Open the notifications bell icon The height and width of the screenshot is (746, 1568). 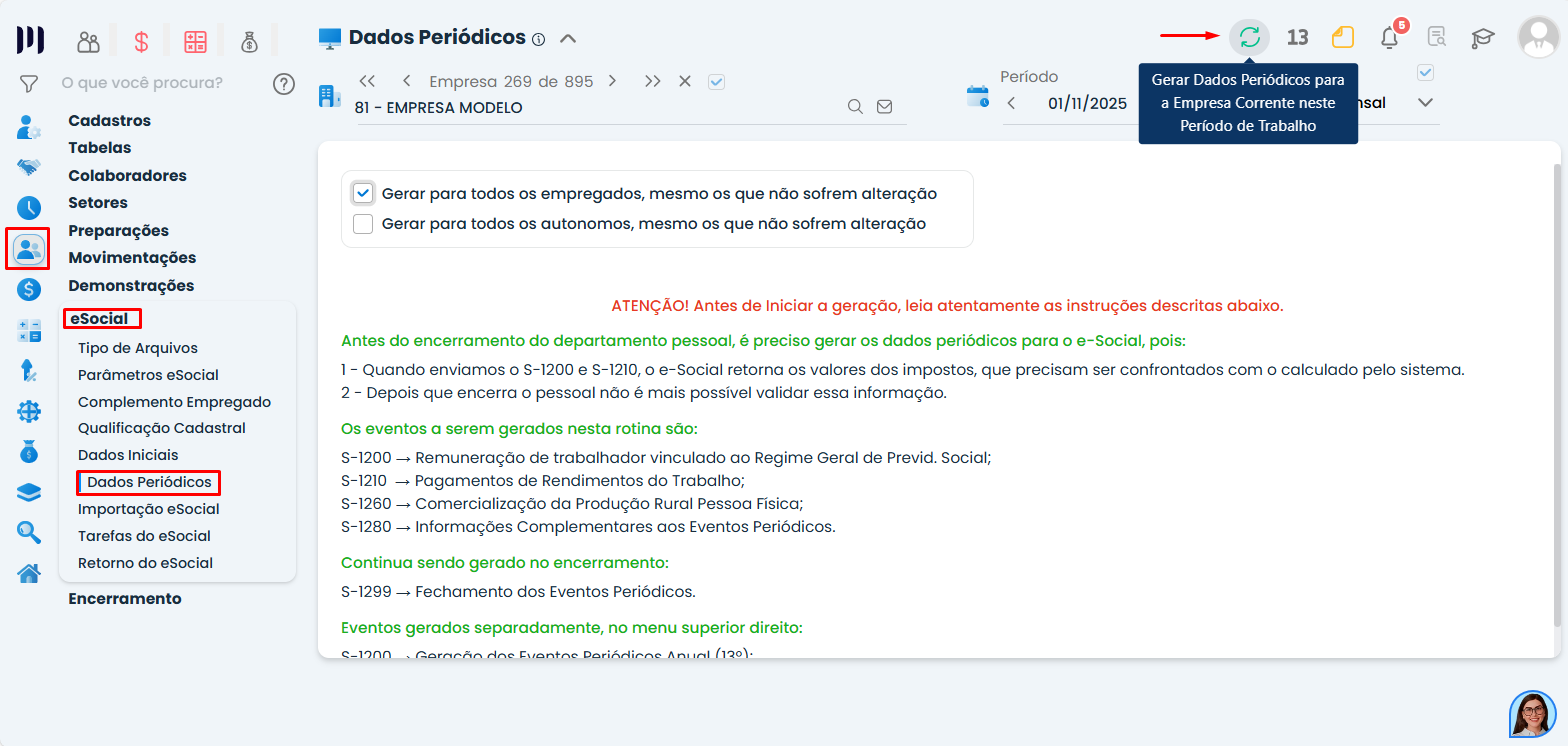point(1389,38)
